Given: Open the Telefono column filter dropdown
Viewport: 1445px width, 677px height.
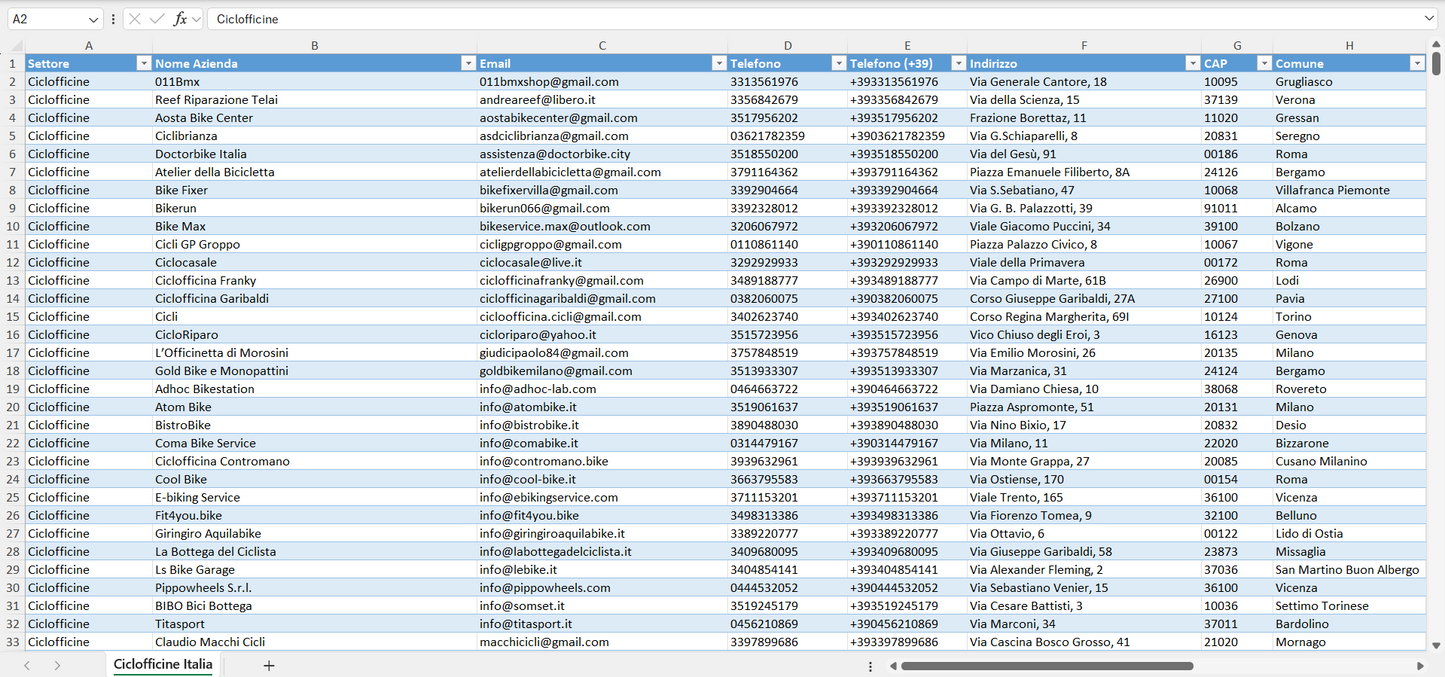Looking at the screenshot, I should point(838,63).
